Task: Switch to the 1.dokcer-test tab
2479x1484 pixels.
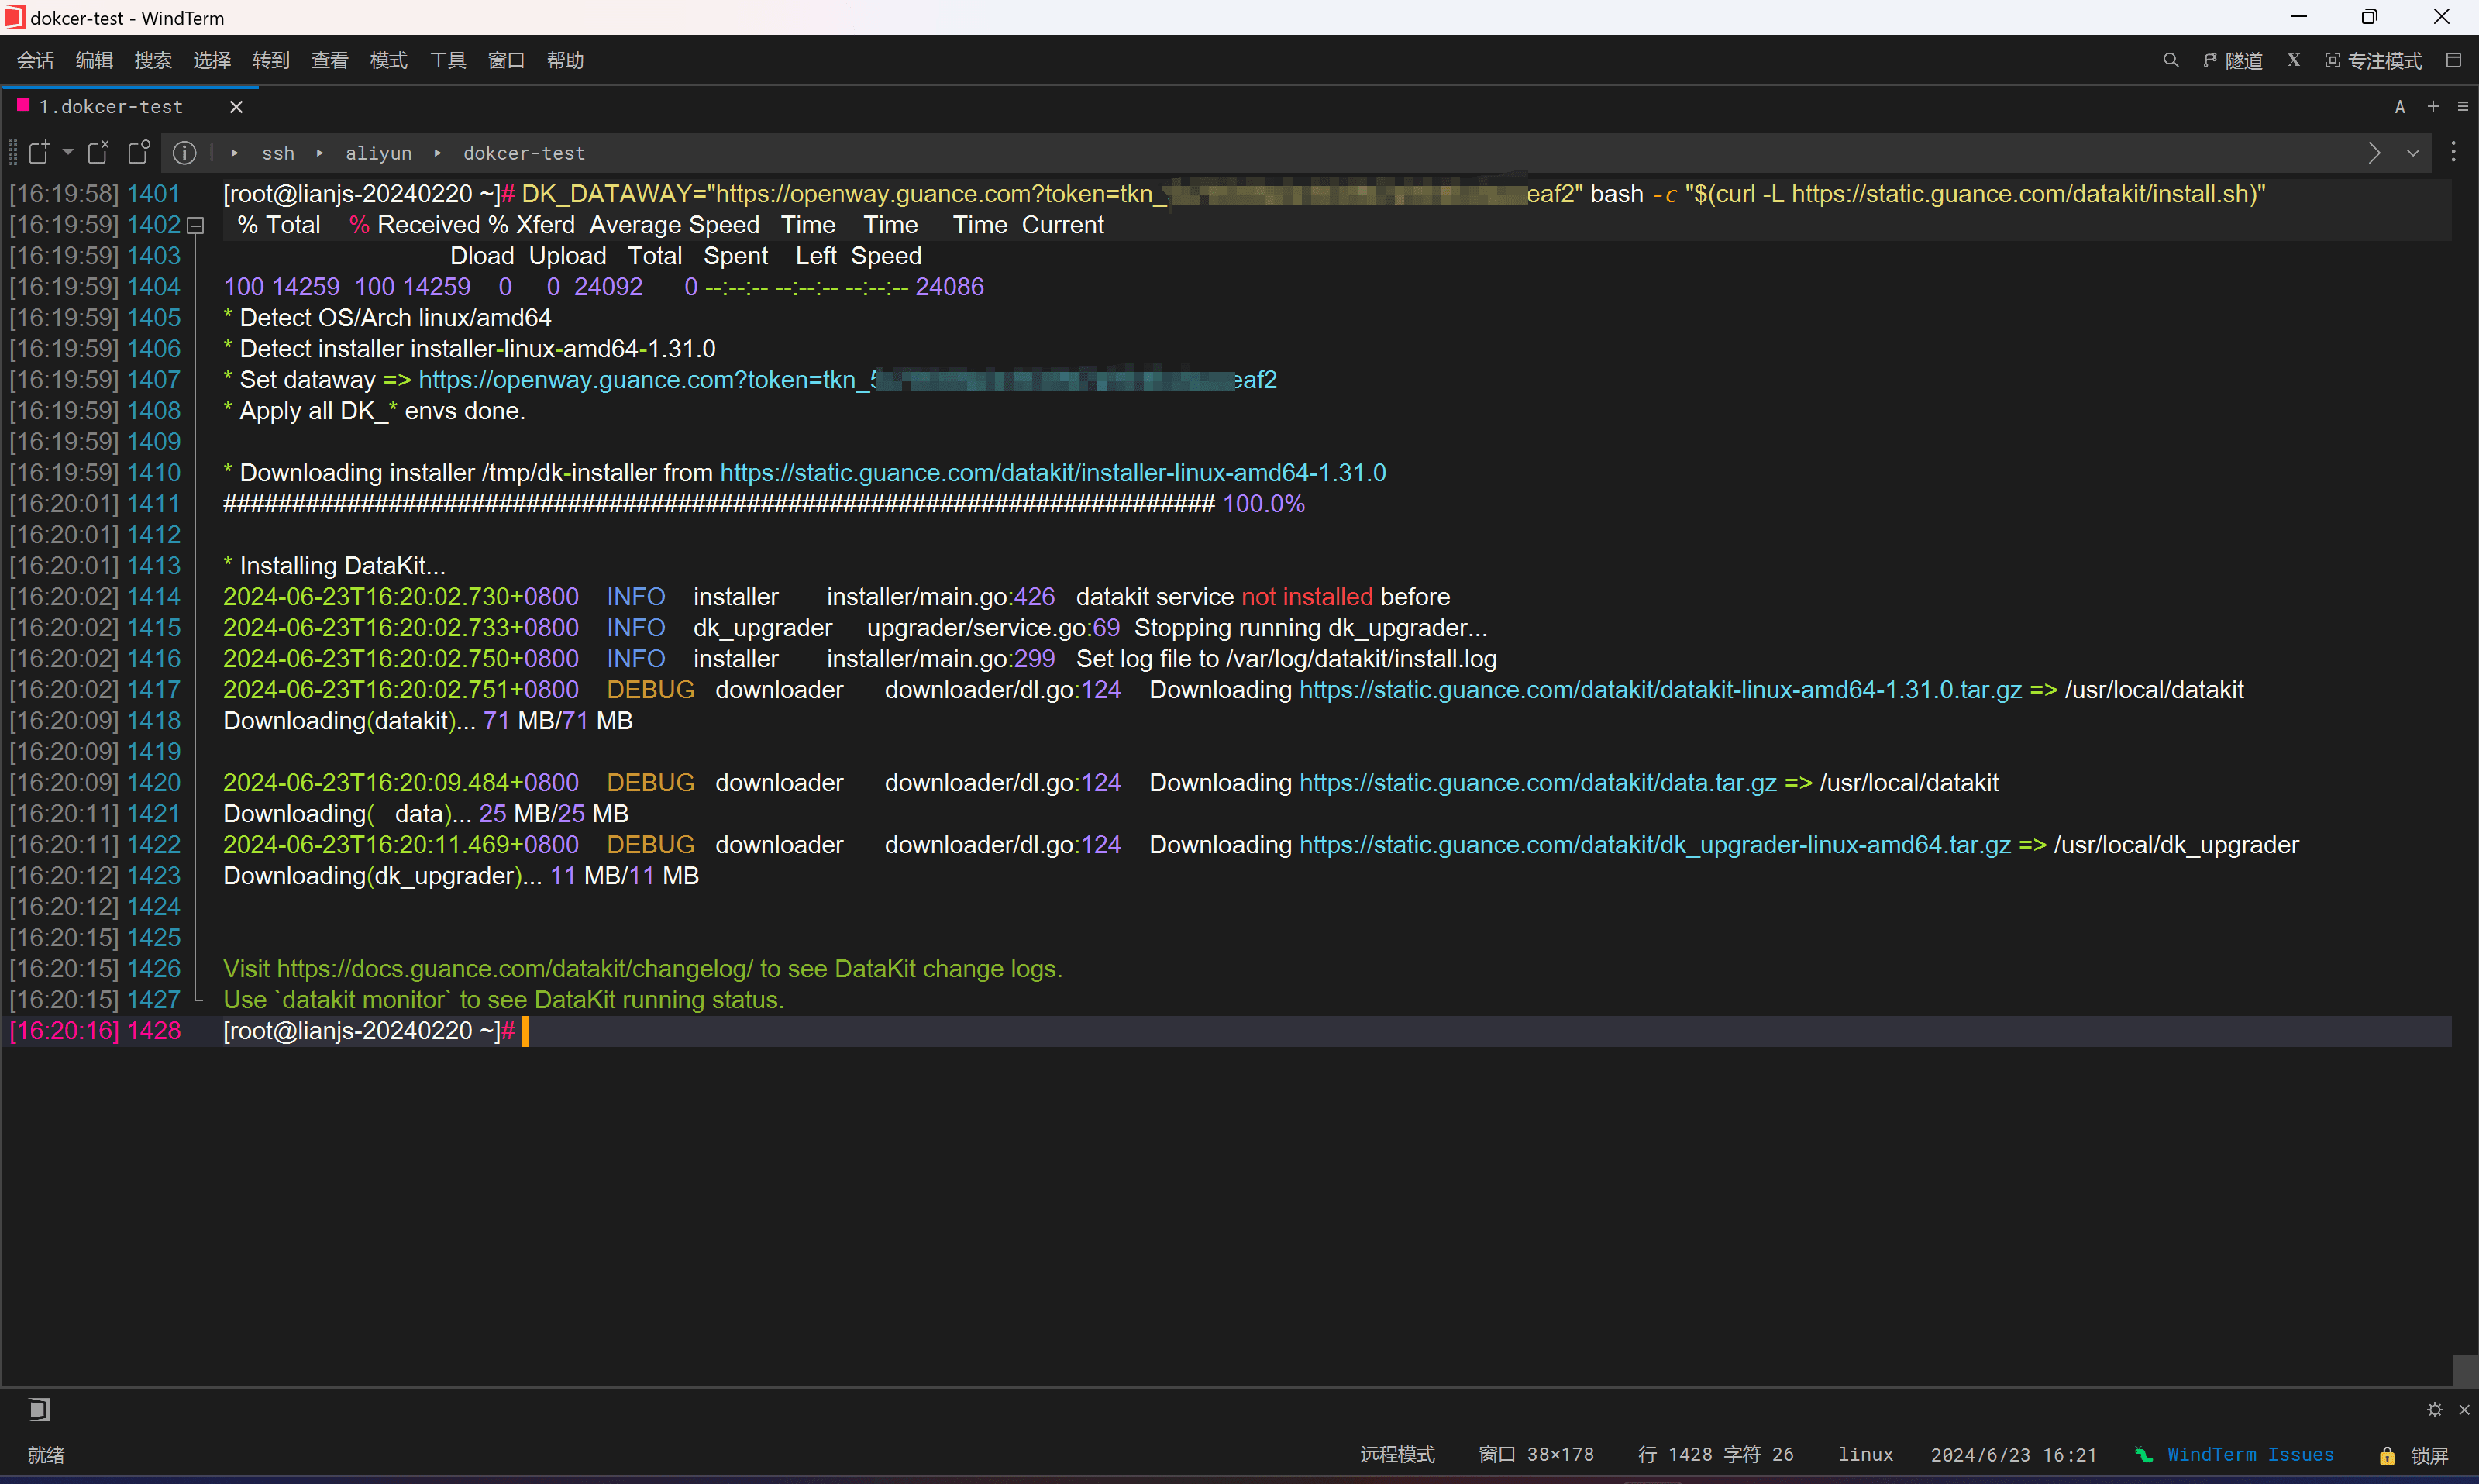Action: click(x=111, y=106)
